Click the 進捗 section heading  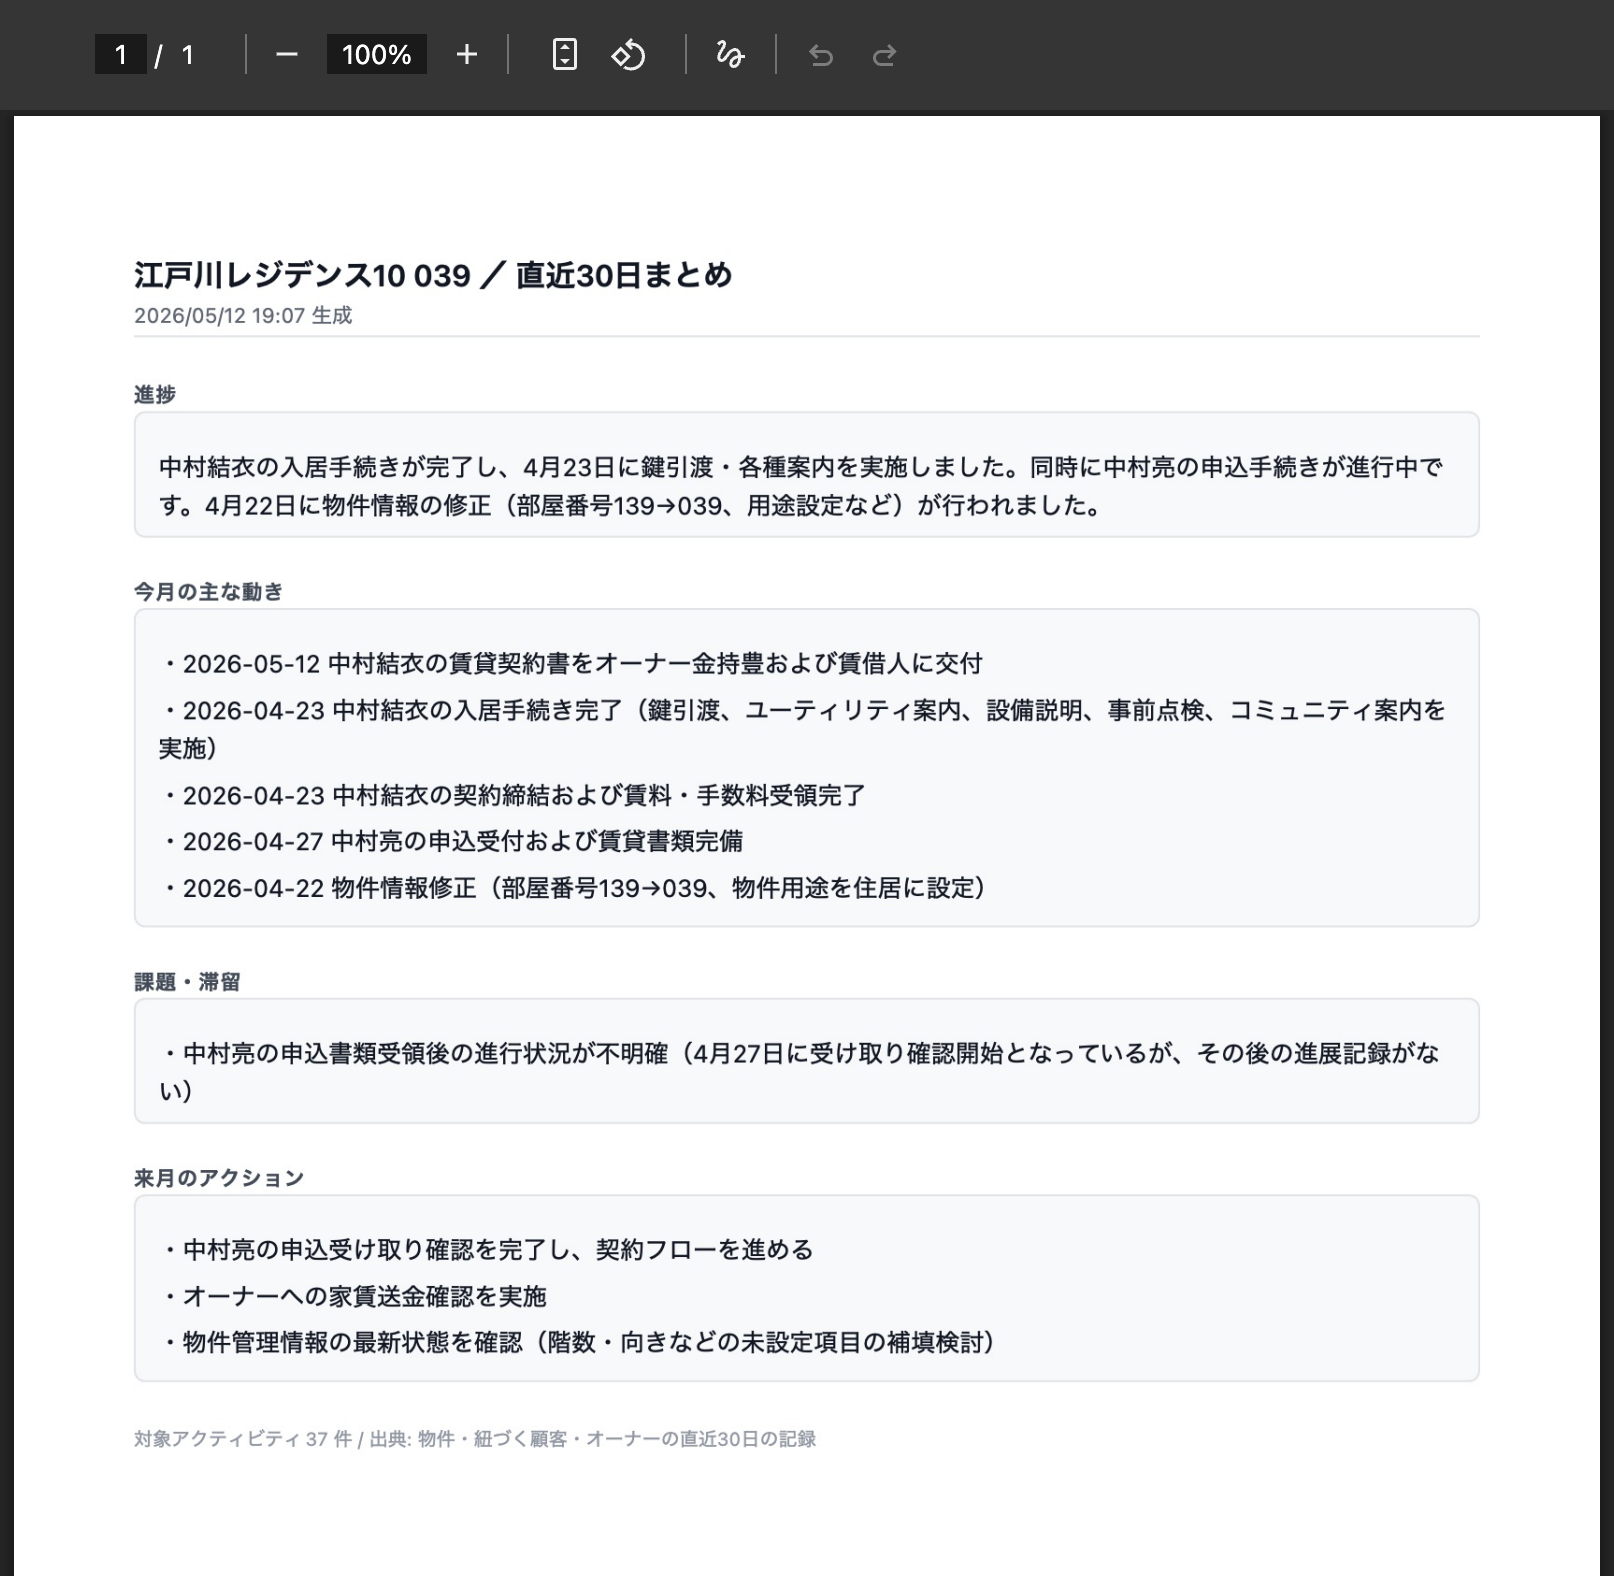click(x=155, y=395)
